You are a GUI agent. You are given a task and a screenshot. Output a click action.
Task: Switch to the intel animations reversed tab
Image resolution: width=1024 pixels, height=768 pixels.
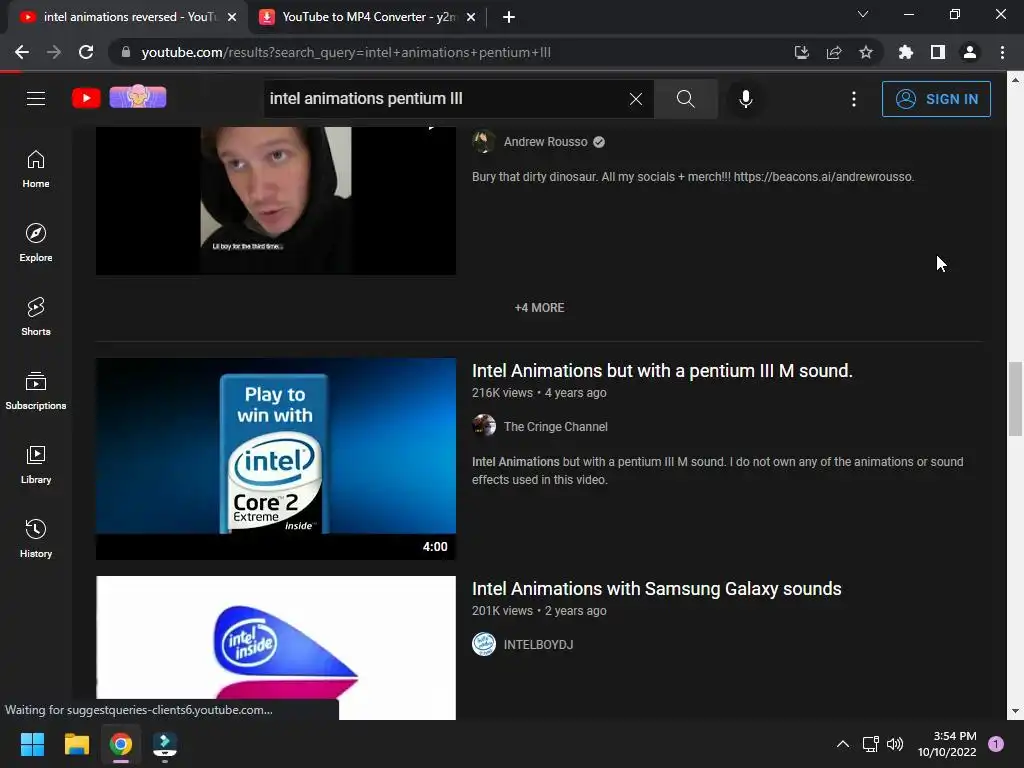127,17
